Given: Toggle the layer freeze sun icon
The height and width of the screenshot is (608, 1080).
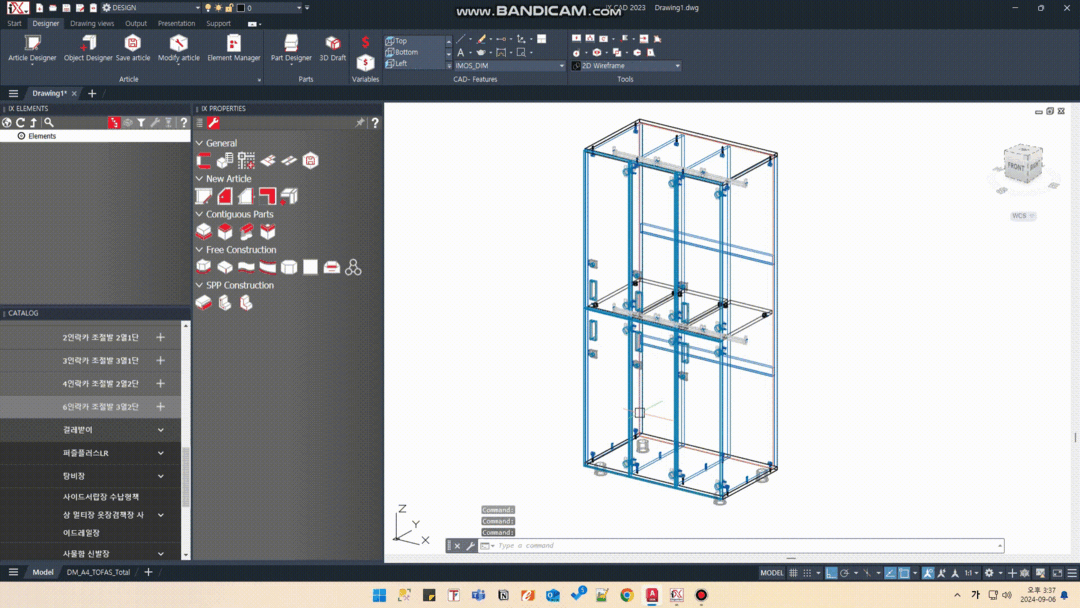Looking at the screenshot, I should click(218, 8).
